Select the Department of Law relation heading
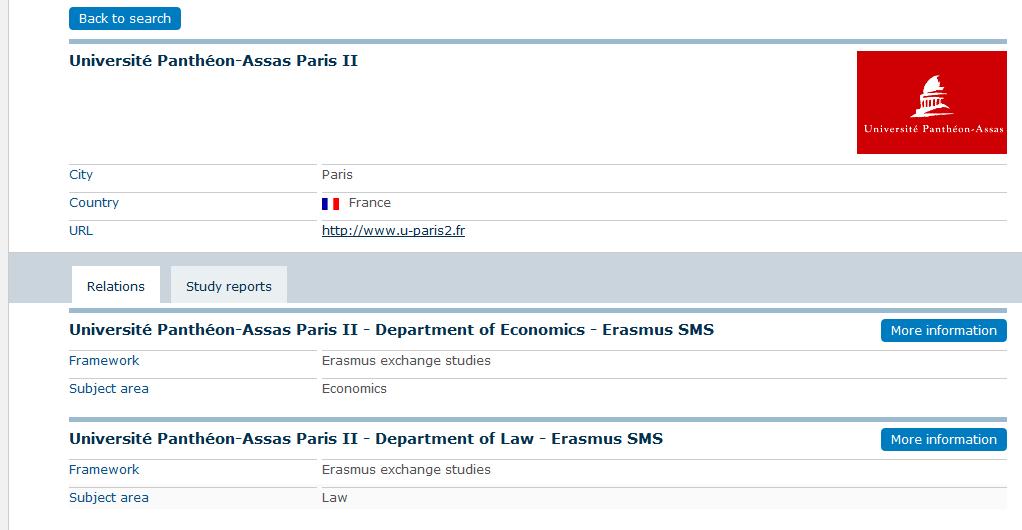This screenshot has width=1022, height=530. click(x=366, y=439)
